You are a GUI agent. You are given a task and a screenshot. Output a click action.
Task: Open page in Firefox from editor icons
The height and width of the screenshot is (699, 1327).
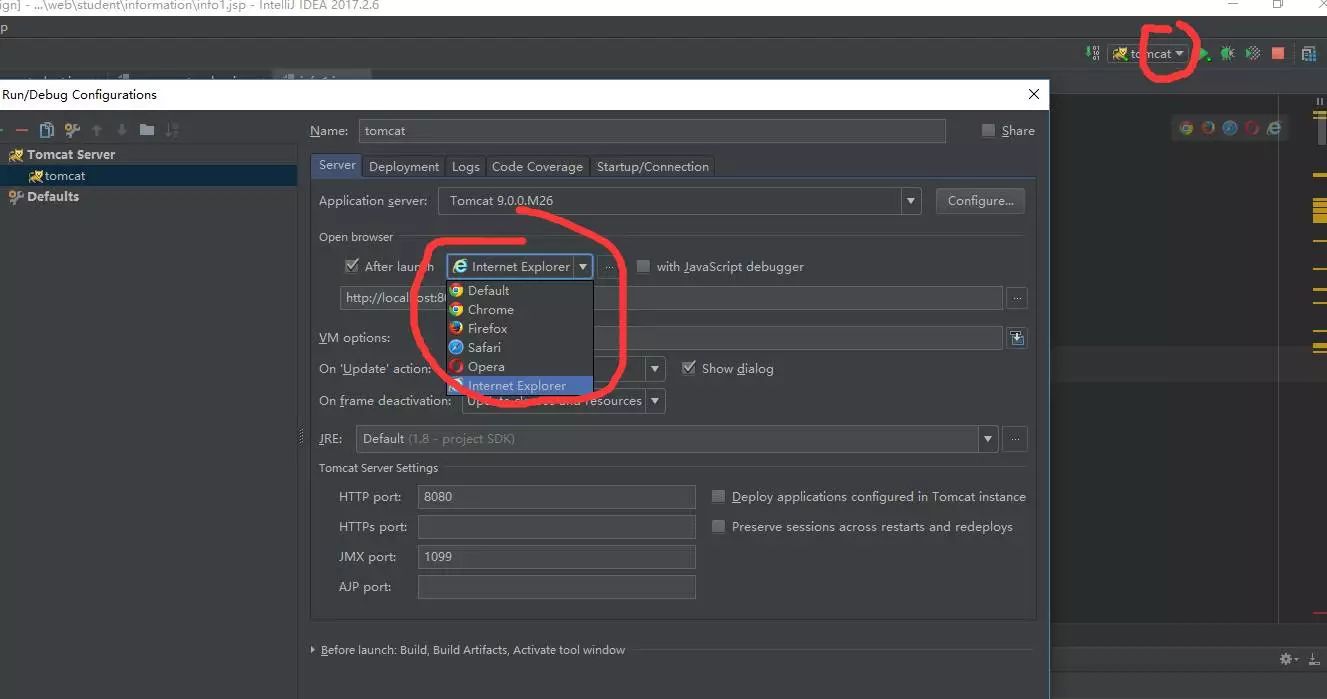pyautogui.click(x=1208, y=128)
